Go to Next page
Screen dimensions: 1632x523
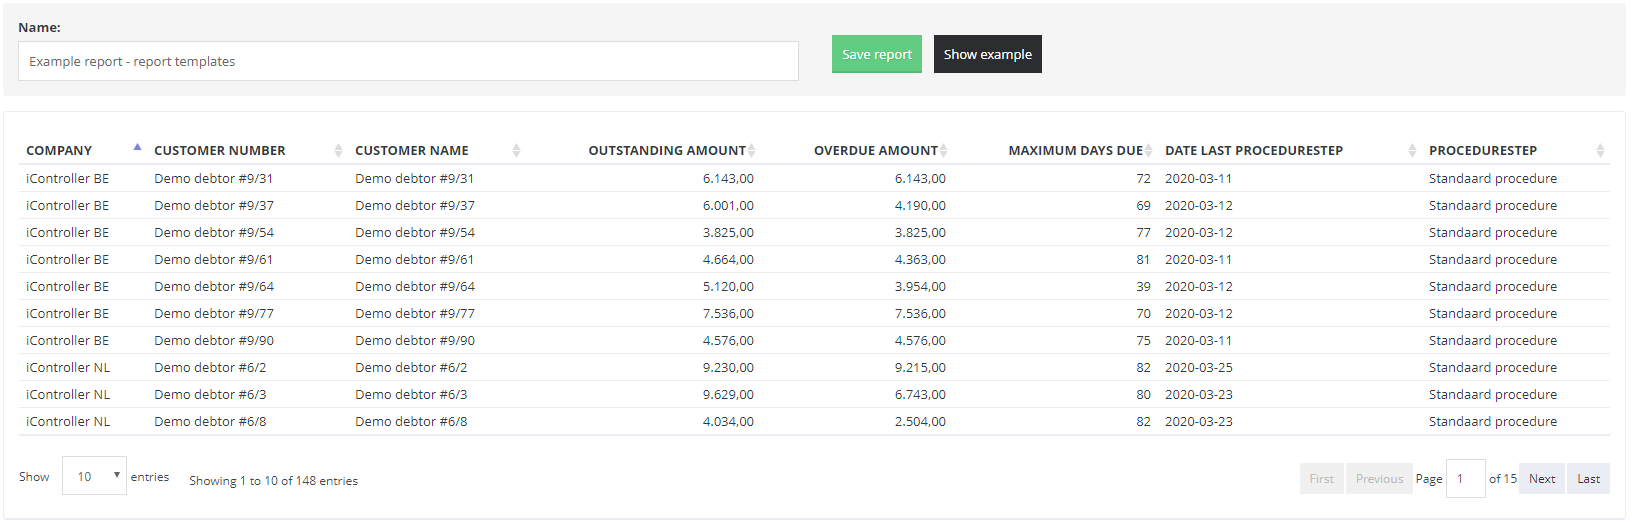pyautogui.click(x=1542, y=479)
